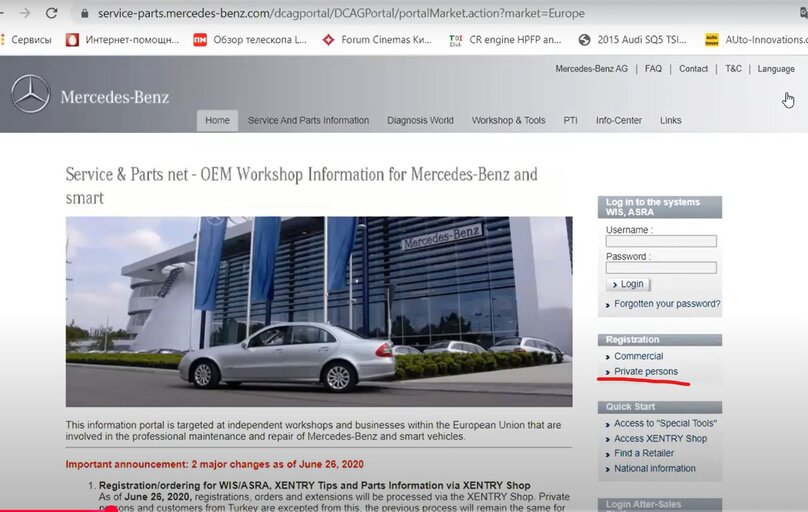This screenshot has width=808, height=512.
Task: Open the Diagnosis World menu
Action: click(420, 121)
